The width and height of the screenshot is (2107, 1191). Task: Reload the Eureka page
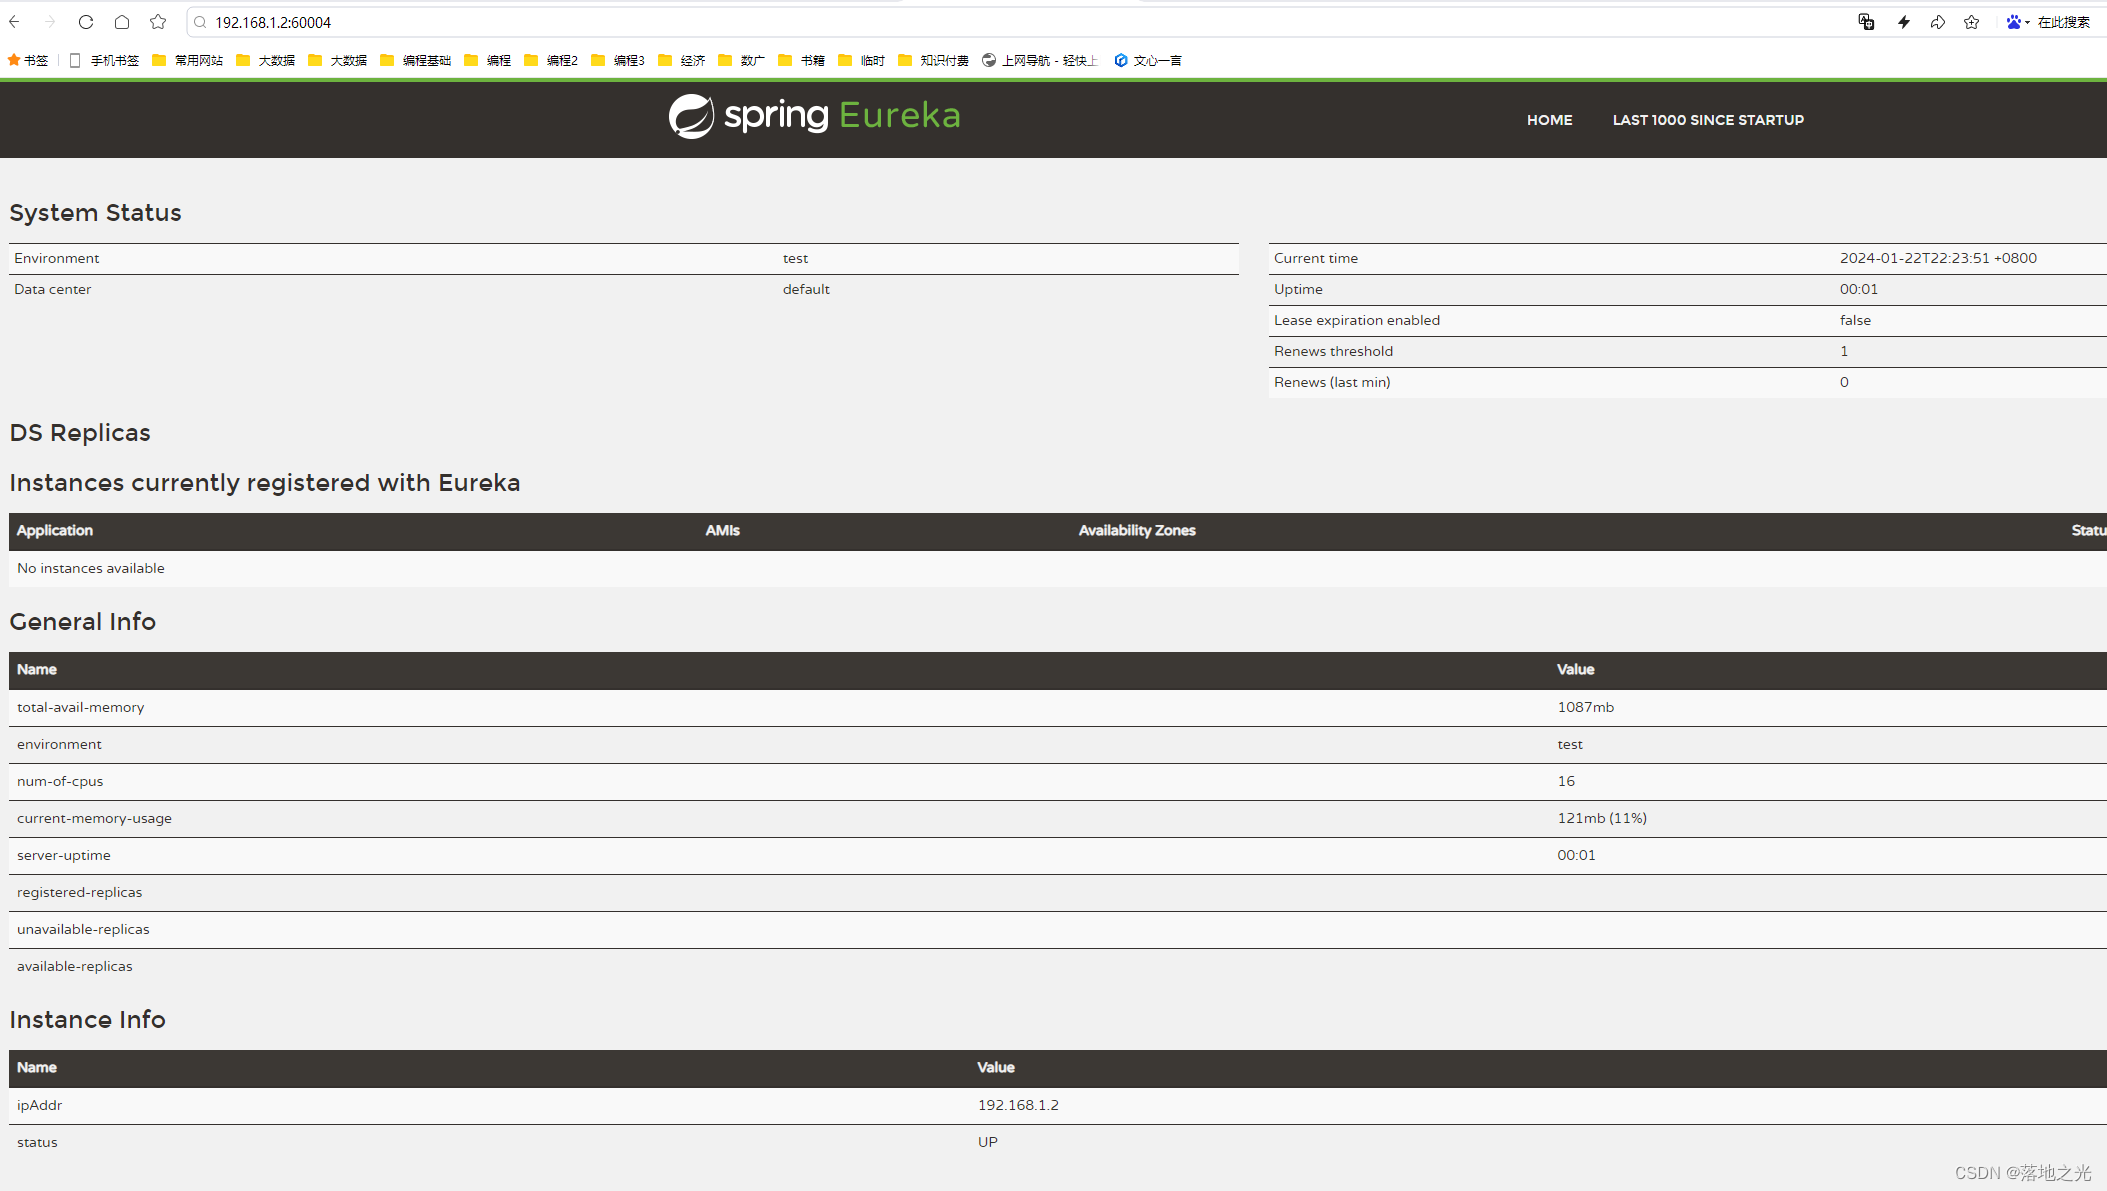pos(86,21)
